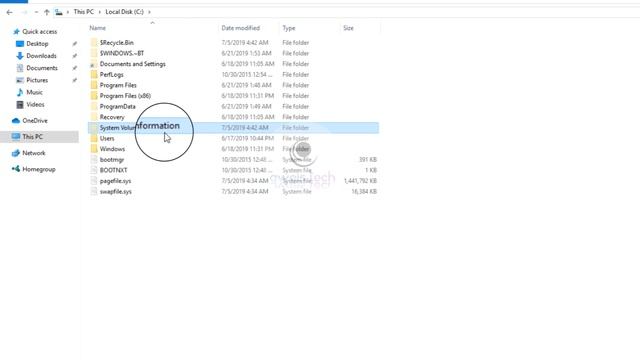Open Quick access in sidebar

(x=40, y=31)
